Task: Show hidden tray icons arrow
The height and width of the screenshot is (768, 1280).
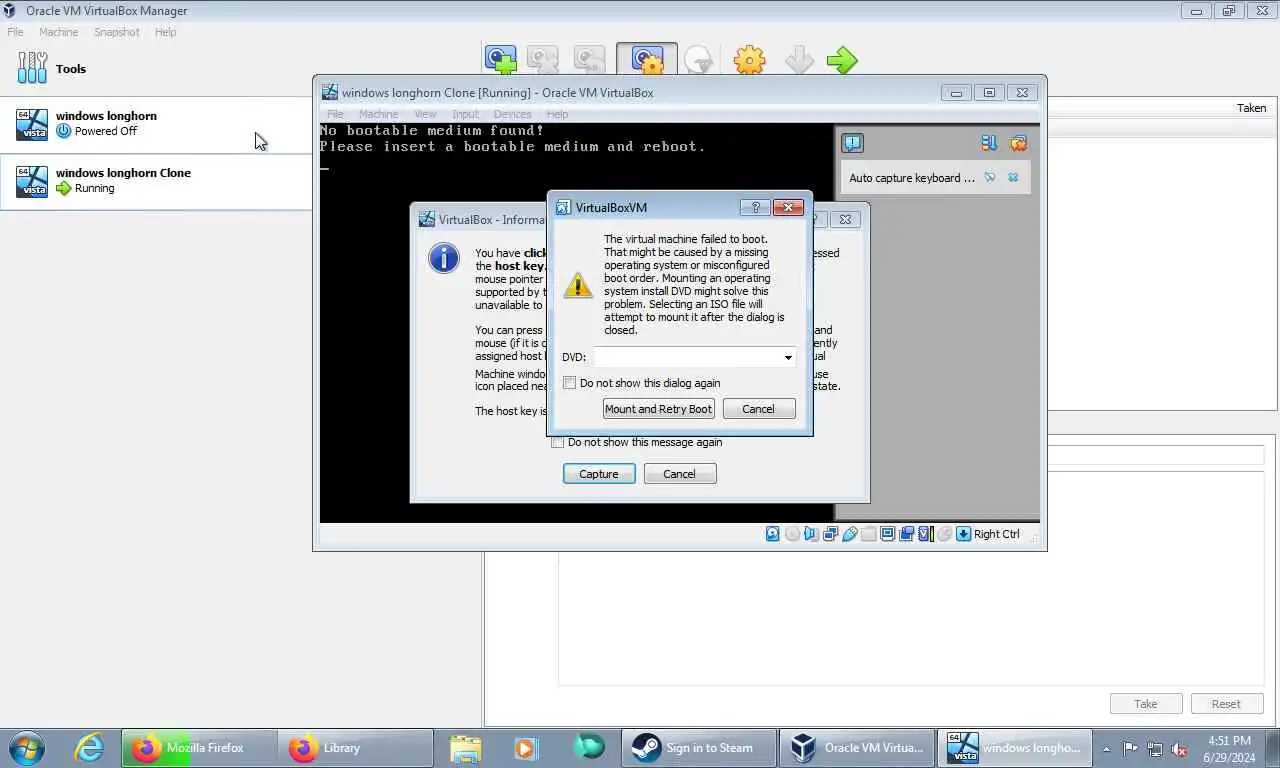Action: (1106, 748)
